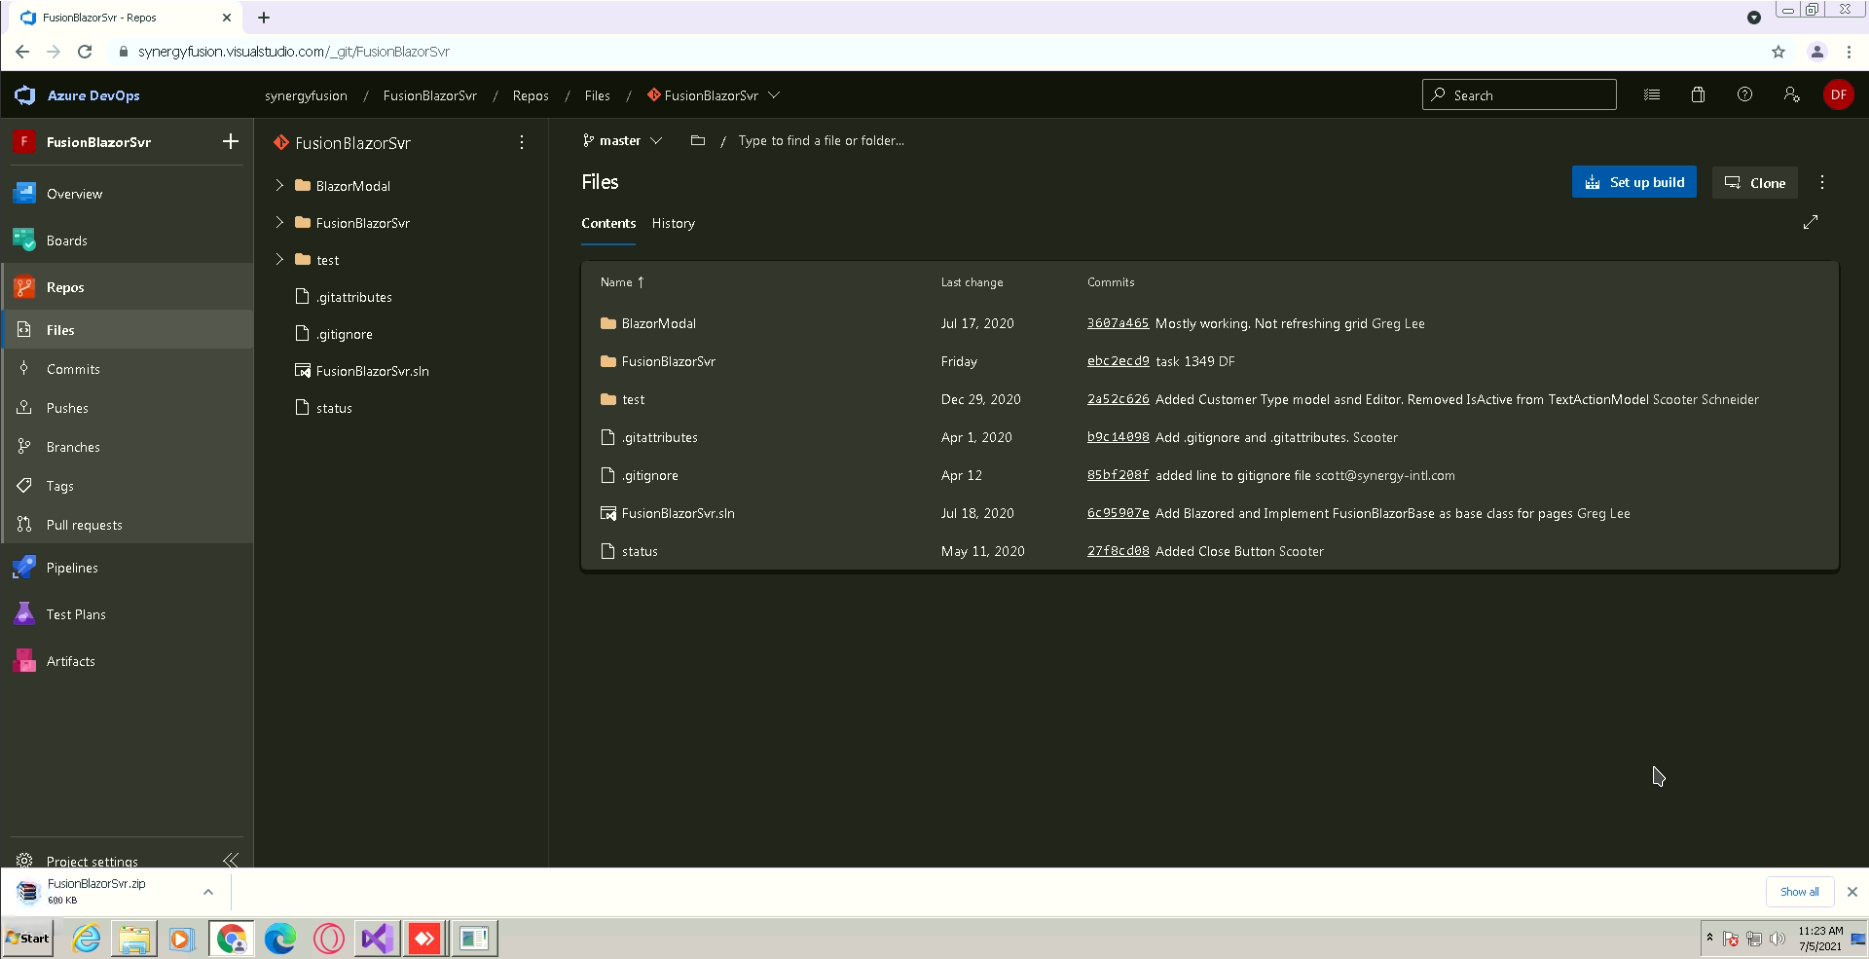Open download options for FusionBlazorSvr.zip

[x=208, y=892]
